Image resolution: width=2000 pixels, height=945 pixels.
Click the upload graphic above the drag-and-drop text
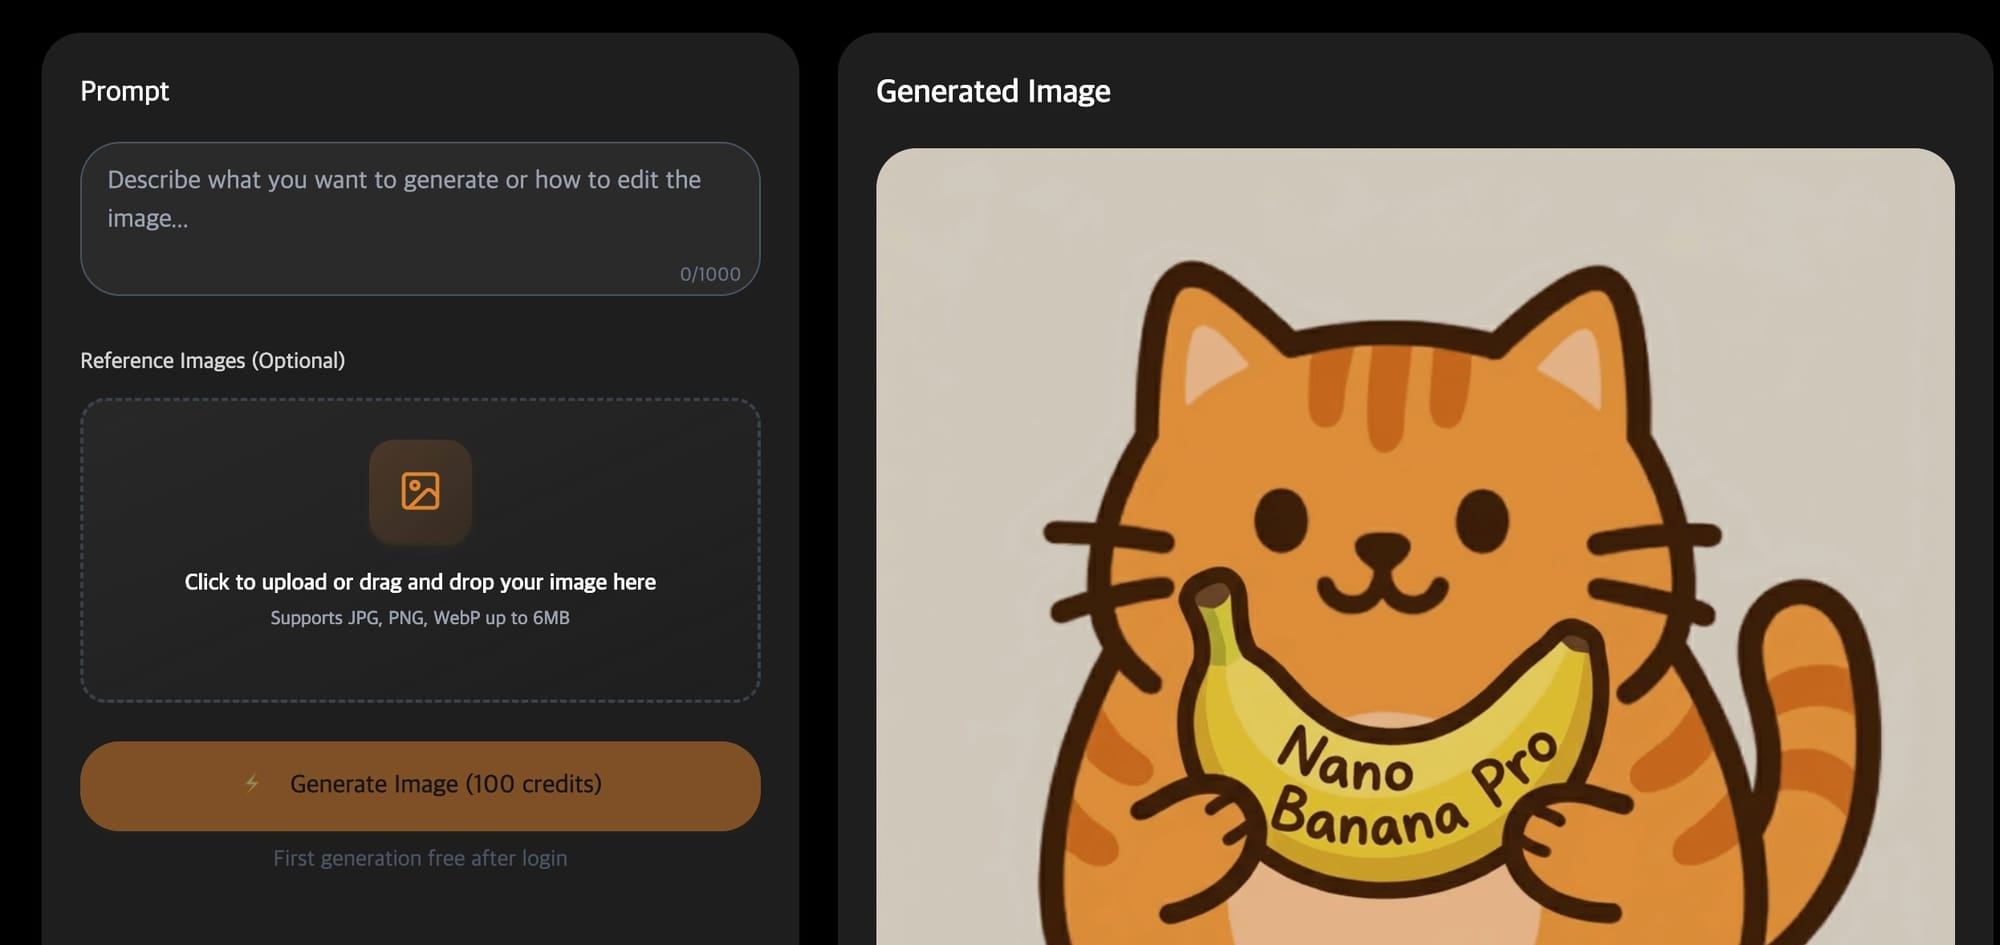420,492
